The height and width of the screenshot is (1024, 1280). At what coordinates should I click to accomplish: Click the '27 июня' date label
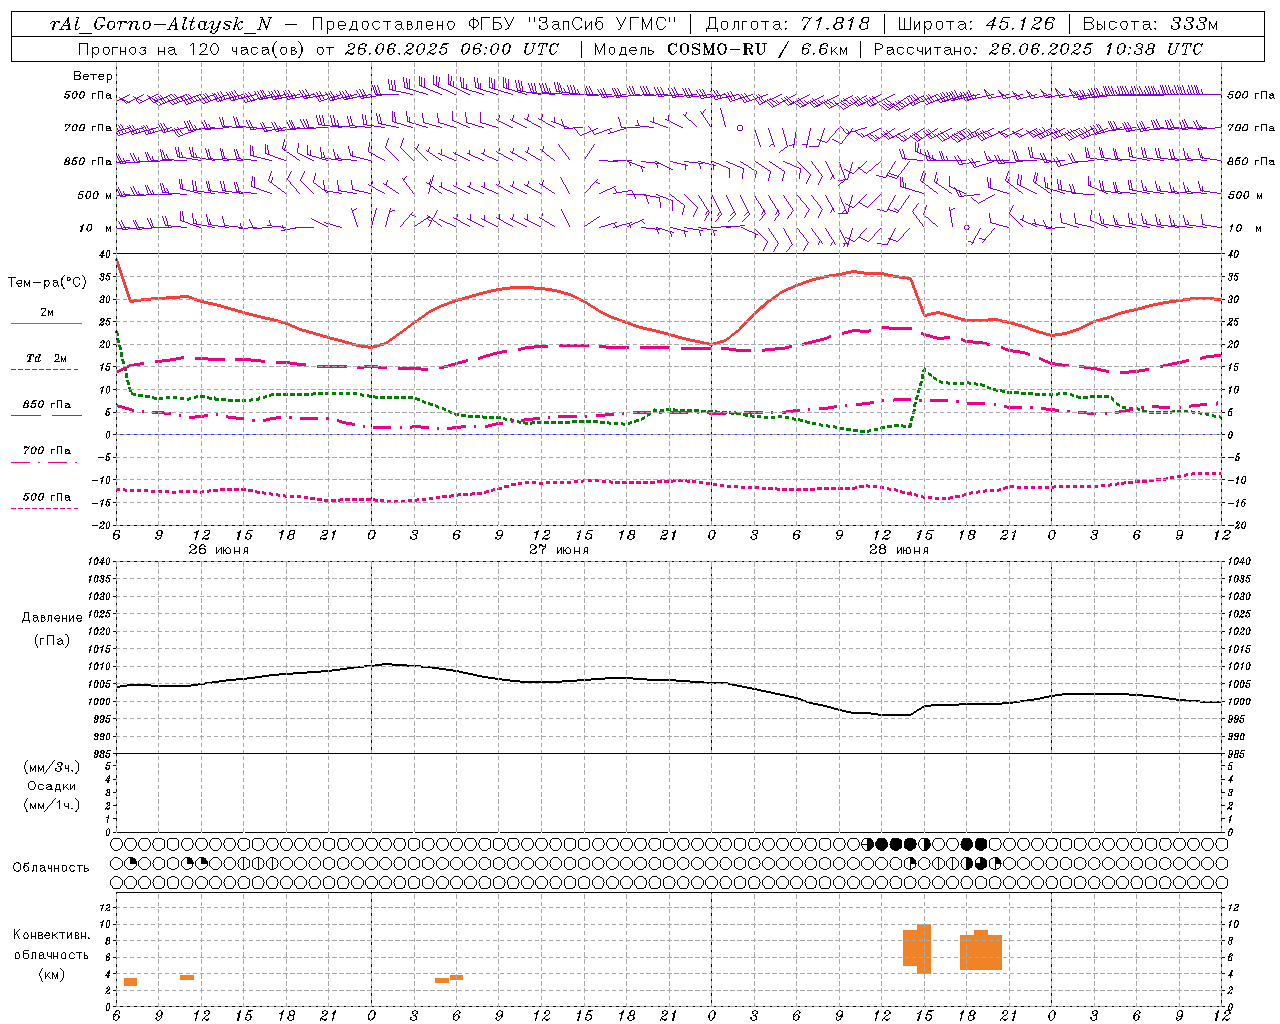pyautogui.click(x=559, y=550)
